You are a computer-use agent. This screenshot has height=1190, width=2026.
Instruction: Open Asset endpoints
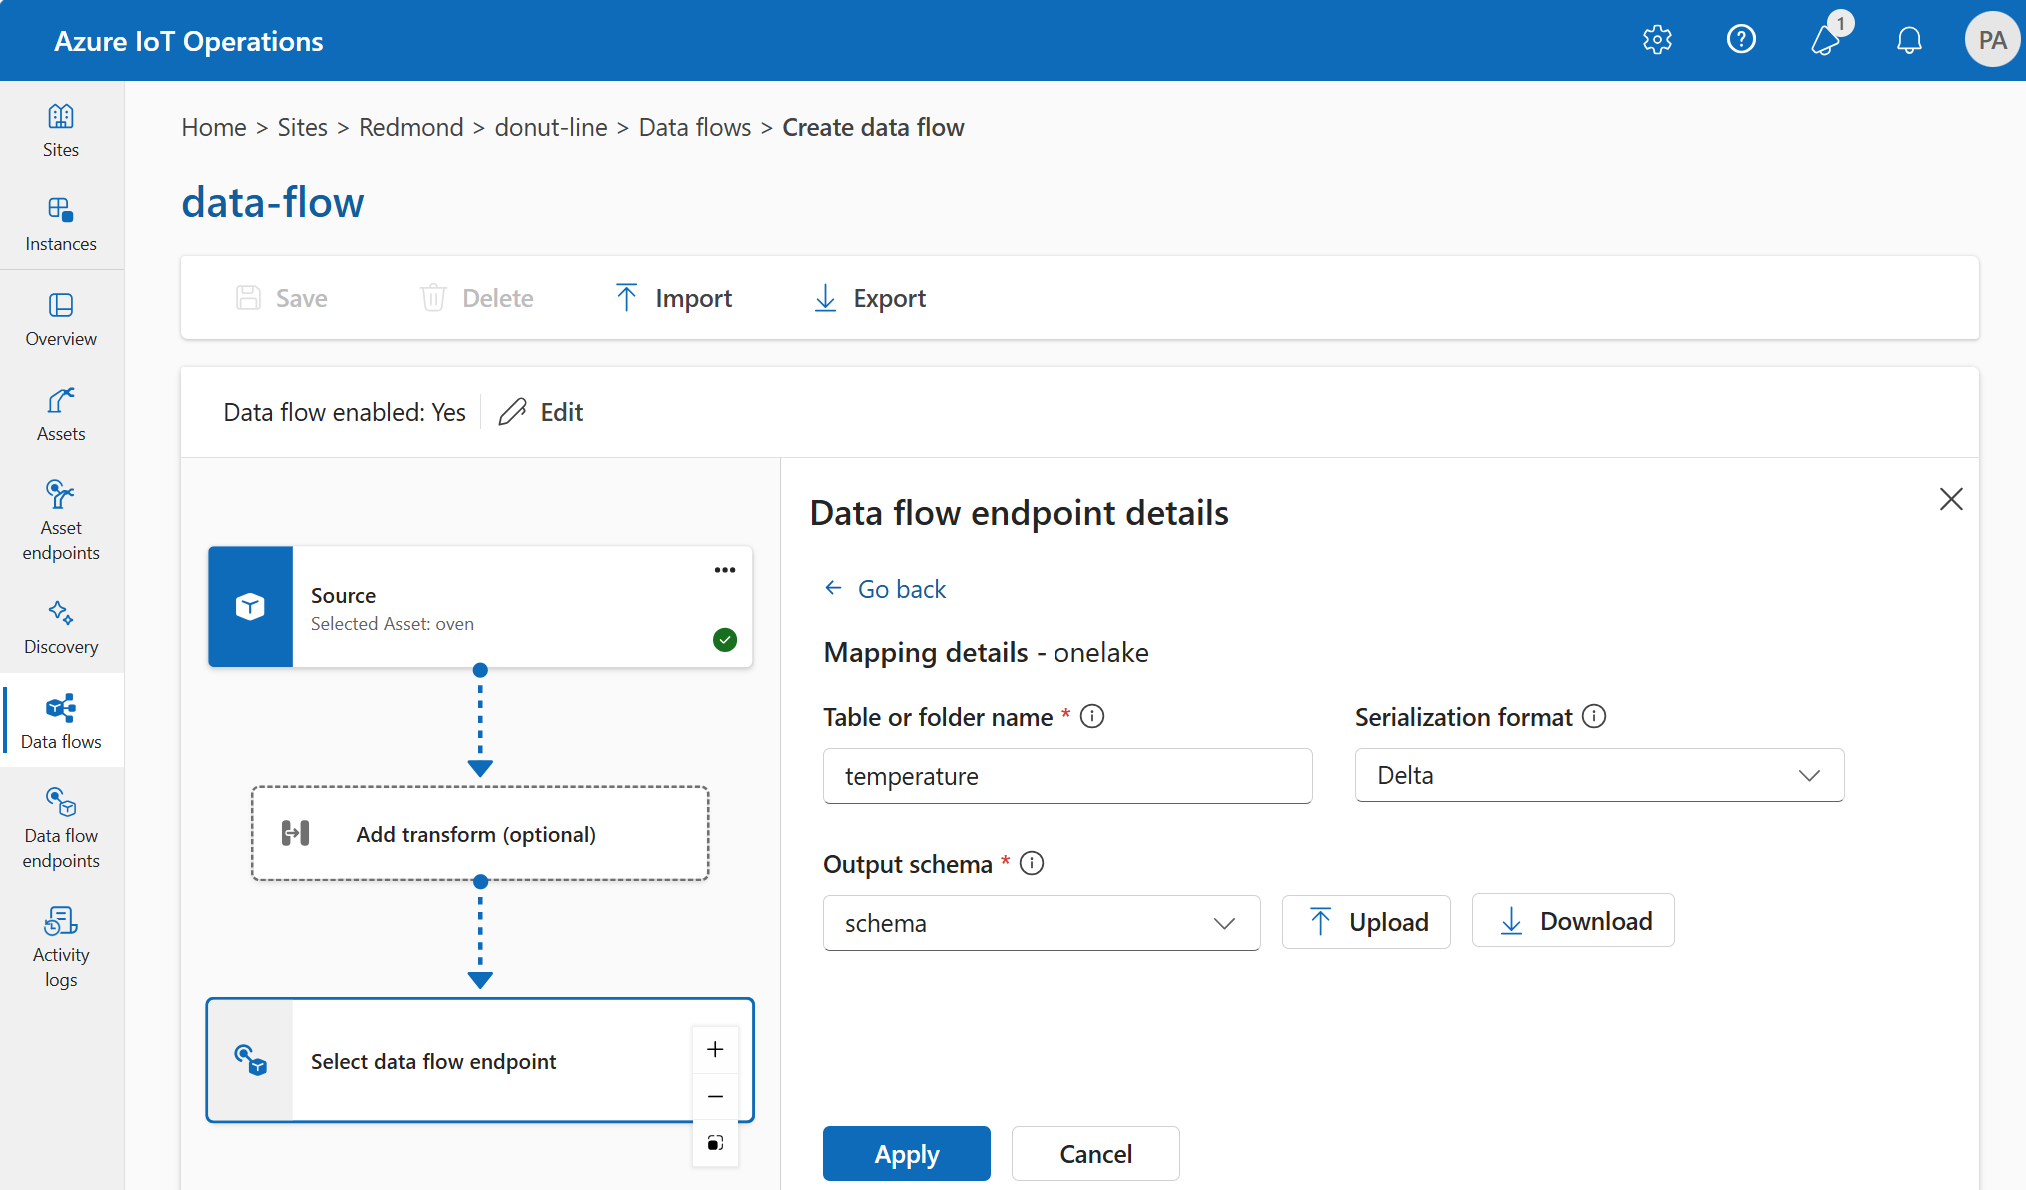(x=61, y=520)
